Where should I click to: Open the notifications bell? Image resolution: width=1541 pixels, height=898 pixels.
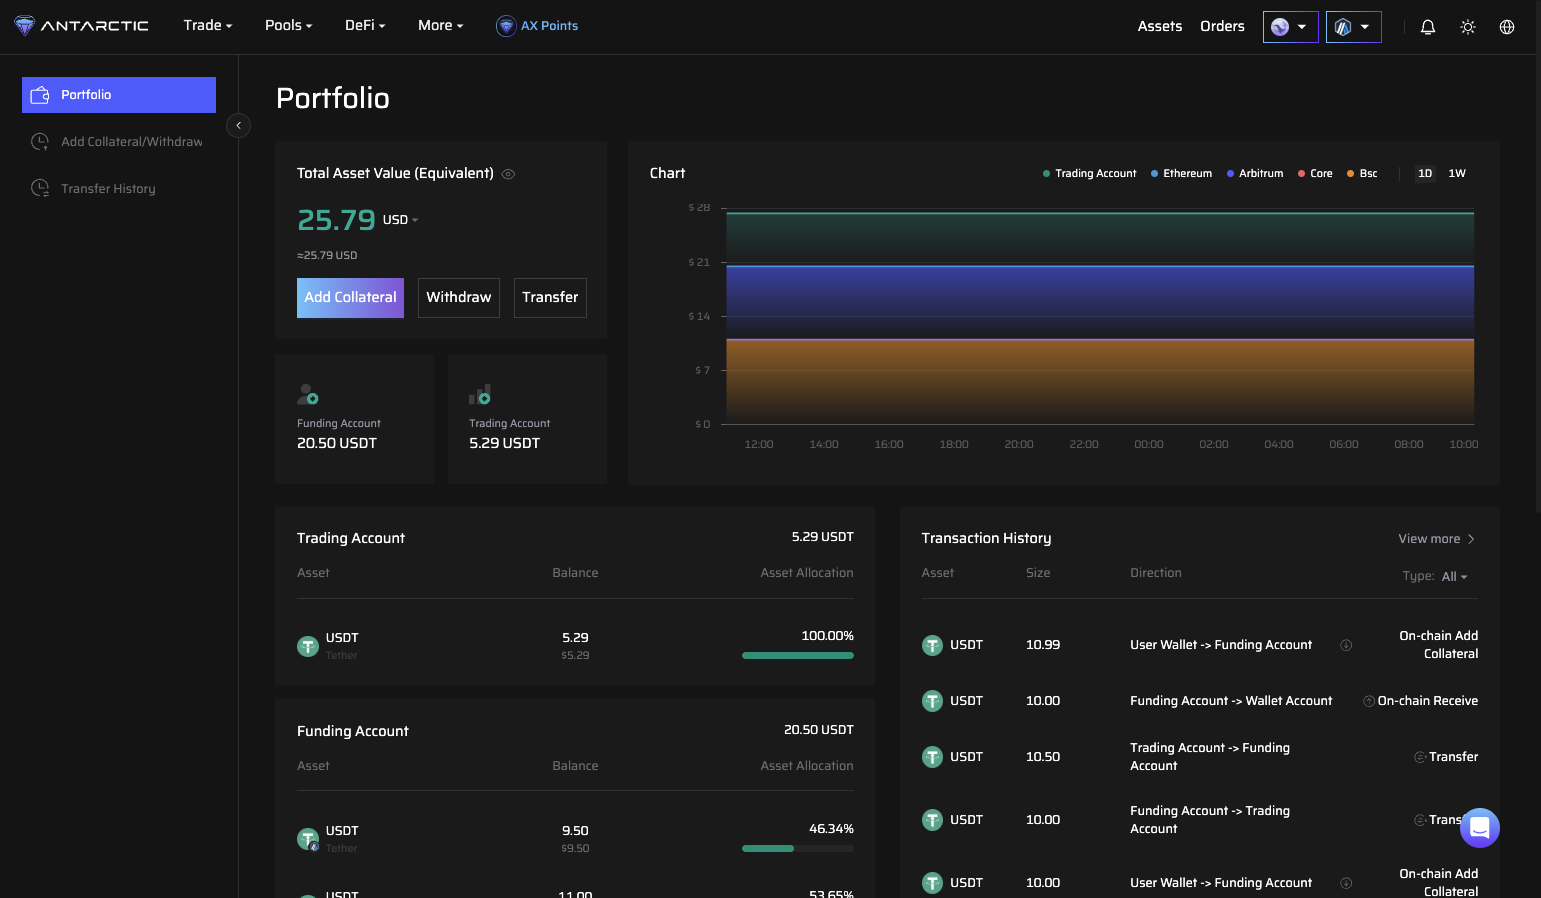[x=1428, y=27]
